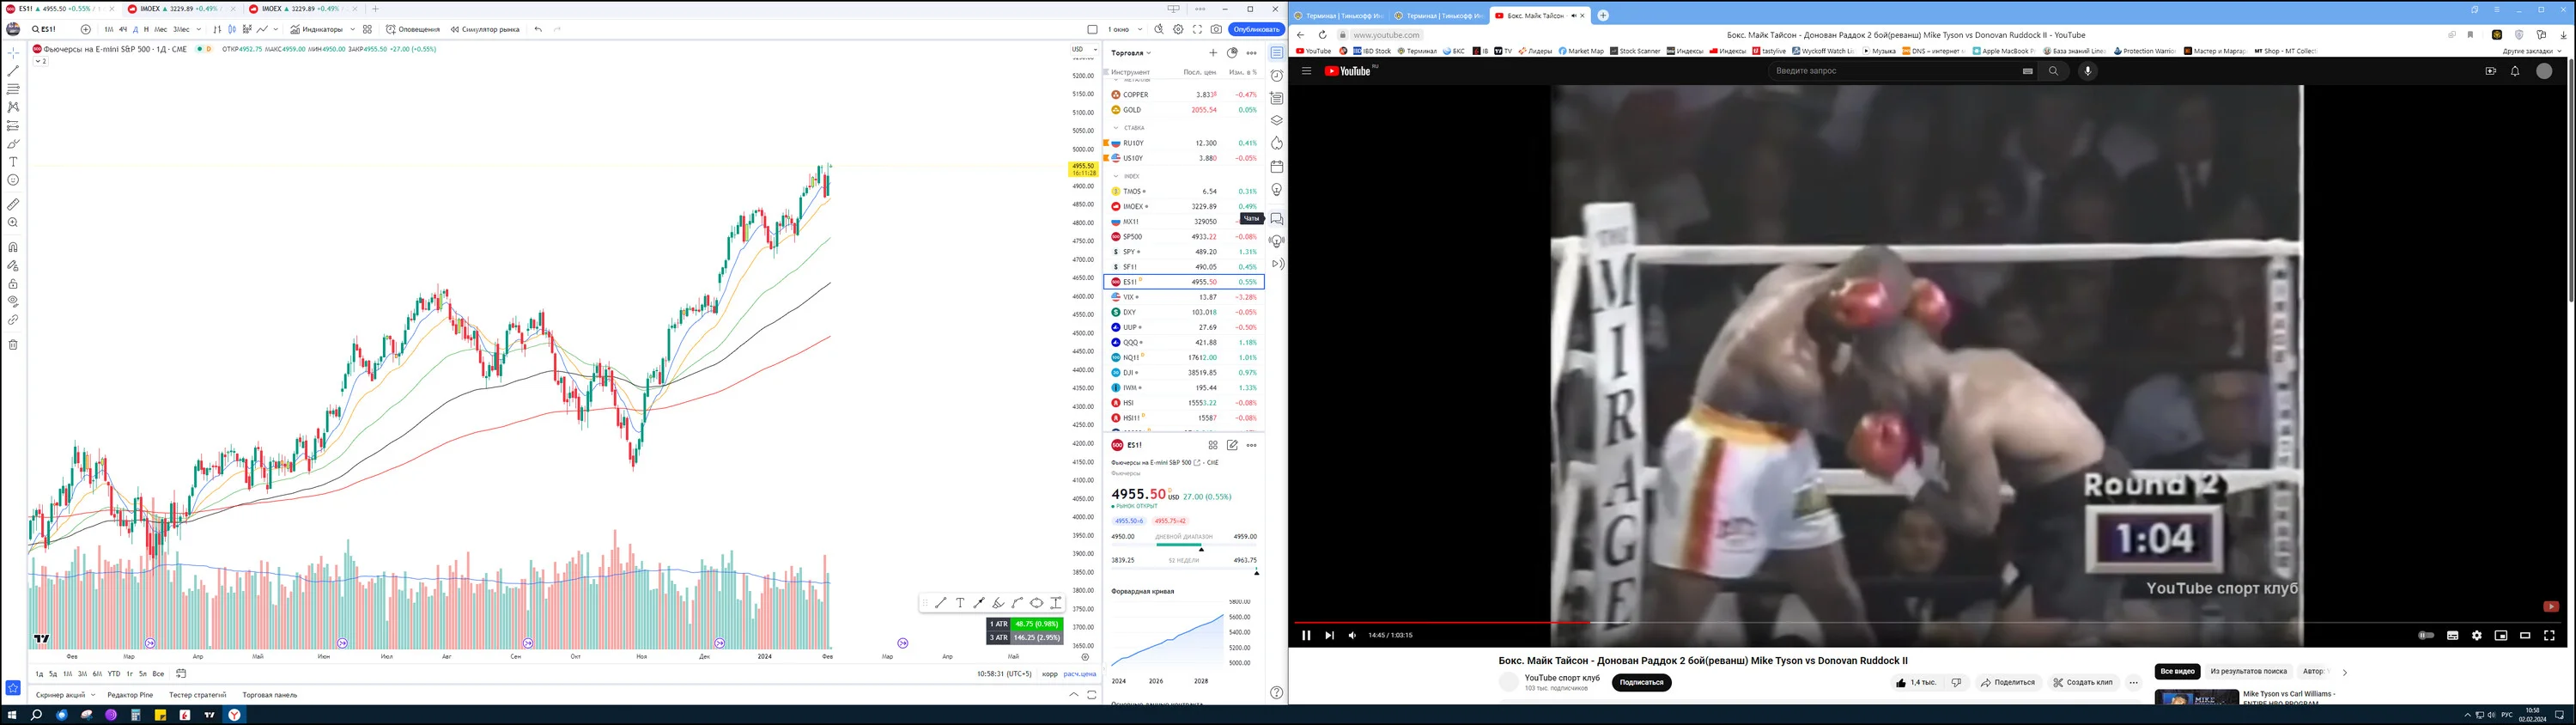Click 'Оповещения' alert button
This screenshot has height=725, width=2576.
click(x=413, y=30)
